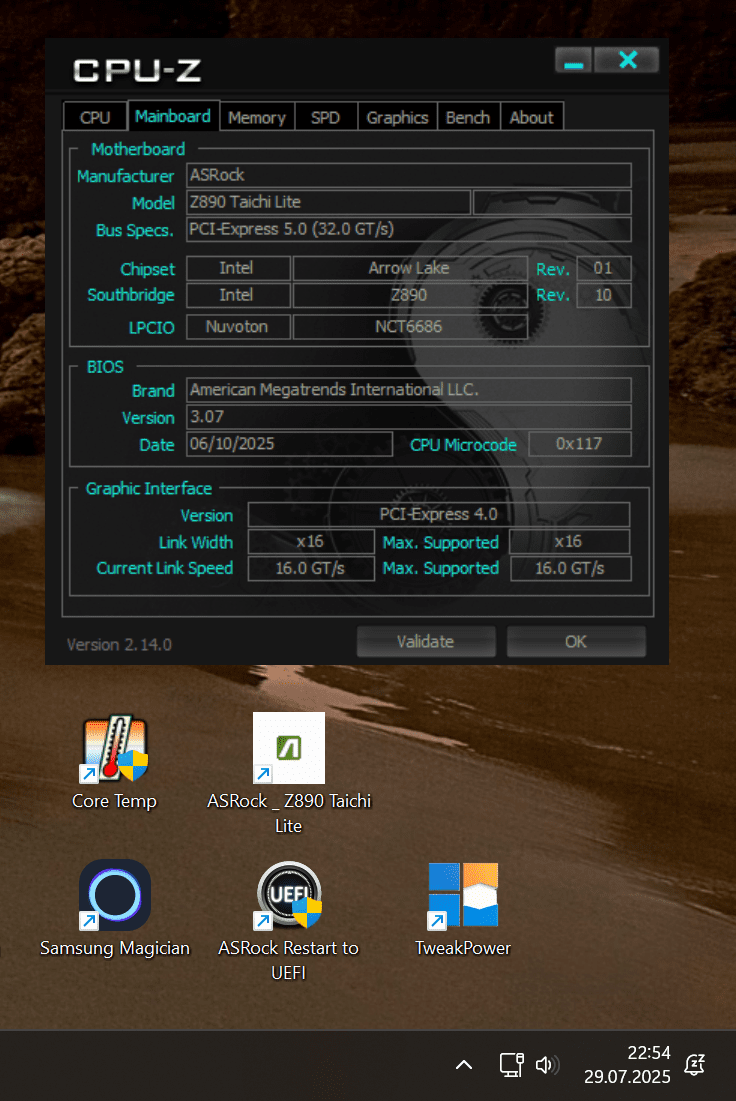Click the Southbridge Z890 value
This screenshot has height=1101, width=736.
click(409, 295)
